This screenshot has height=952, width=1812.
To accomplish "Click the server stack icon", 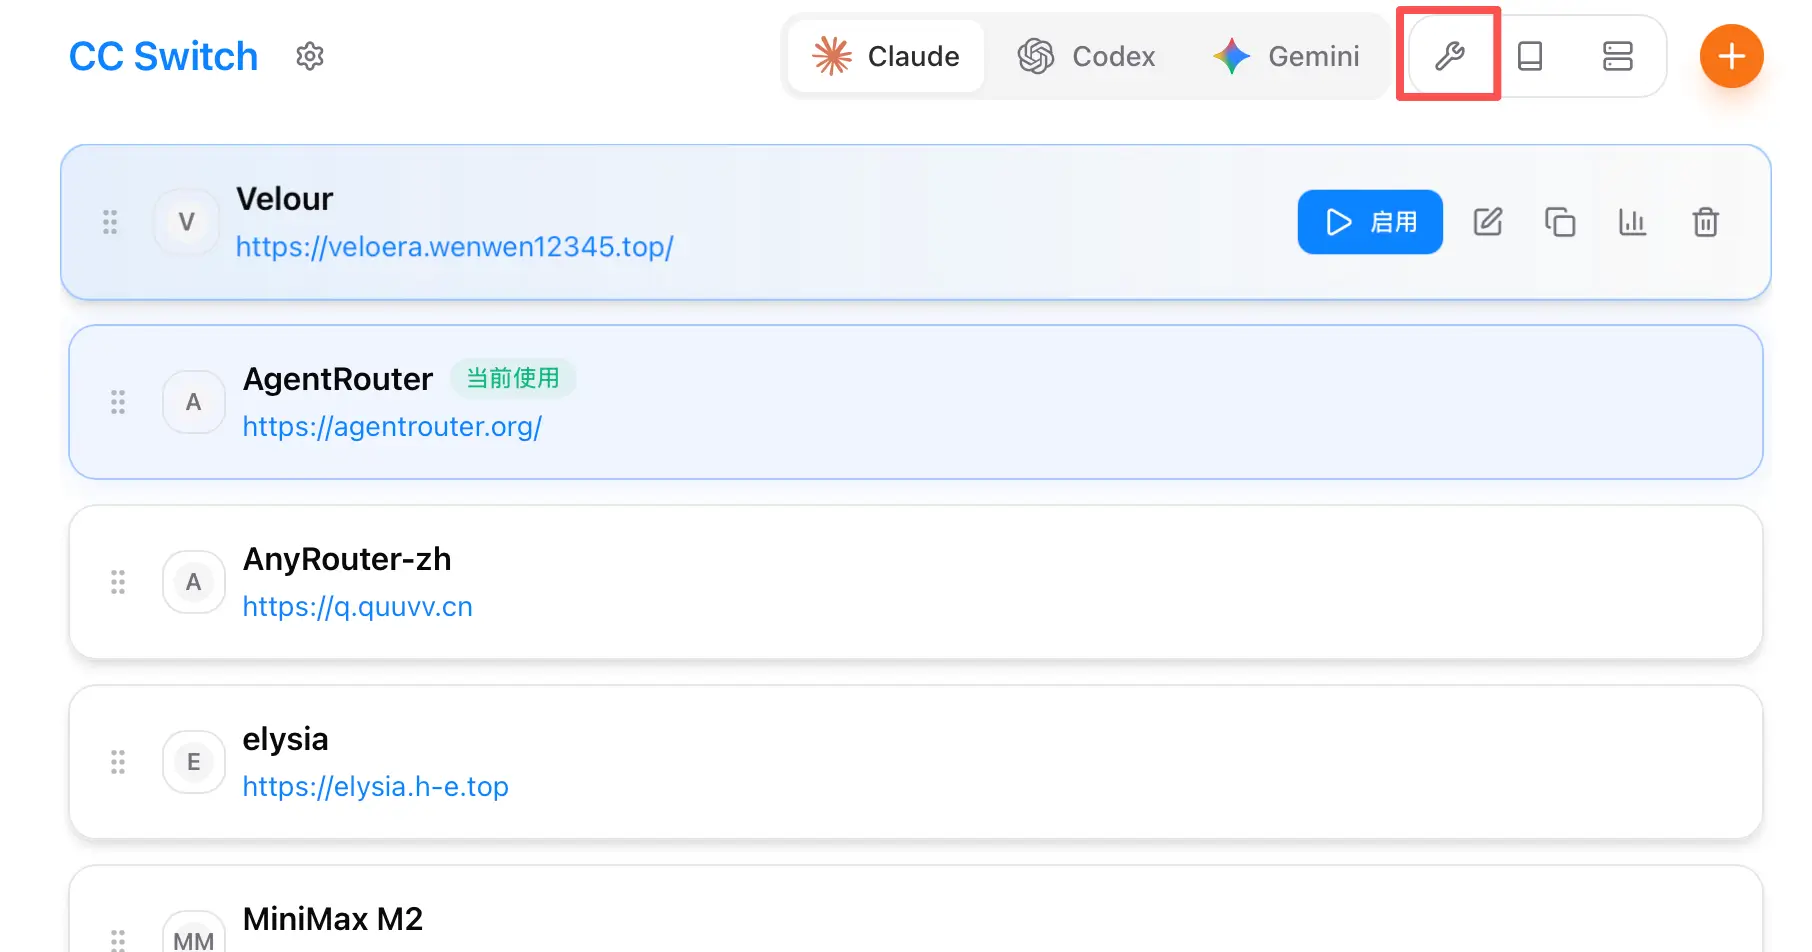I will 1617,56.
